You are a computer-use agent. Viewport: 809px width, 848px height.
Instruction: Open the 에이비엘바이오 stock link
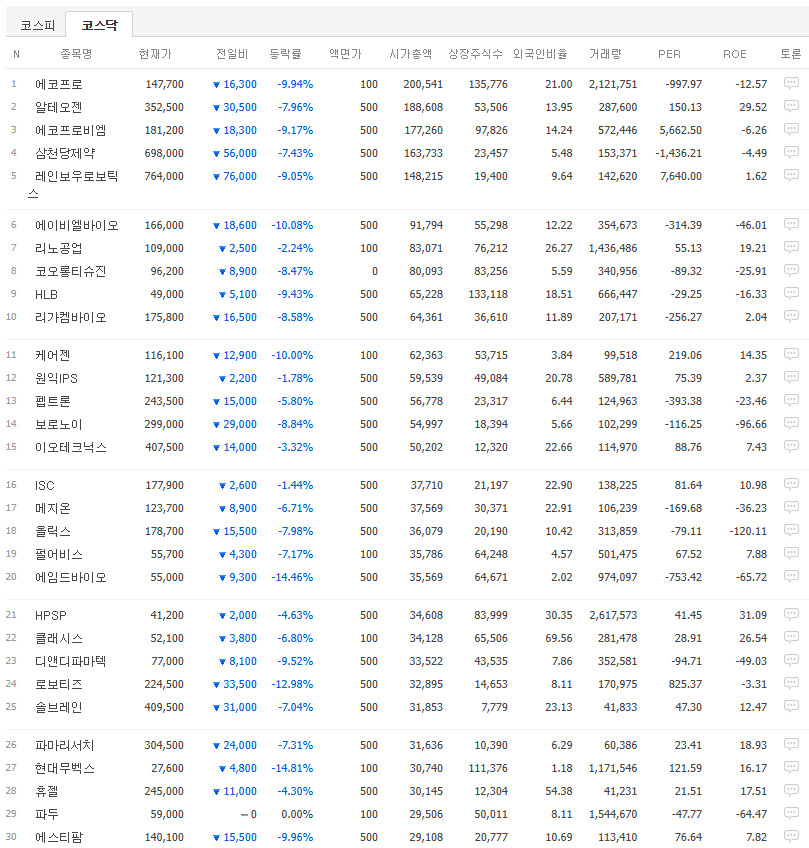[x=76, y=225]
